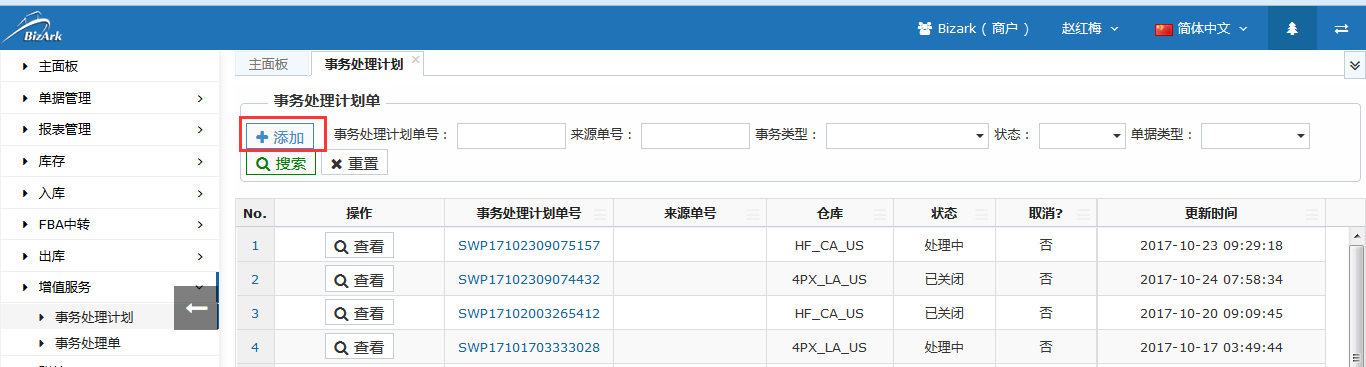Open 事务类型 dropdown
This screenshot has width=1366, height=367.
point(907,136)
